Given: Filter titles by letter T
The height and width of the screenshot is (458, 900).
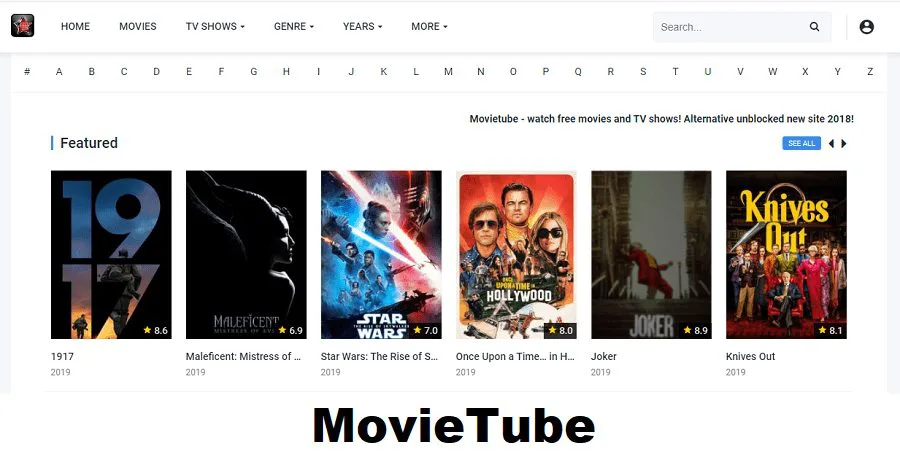Looking at the screenshot, I should pyautogui.click(x=675, y=72).
